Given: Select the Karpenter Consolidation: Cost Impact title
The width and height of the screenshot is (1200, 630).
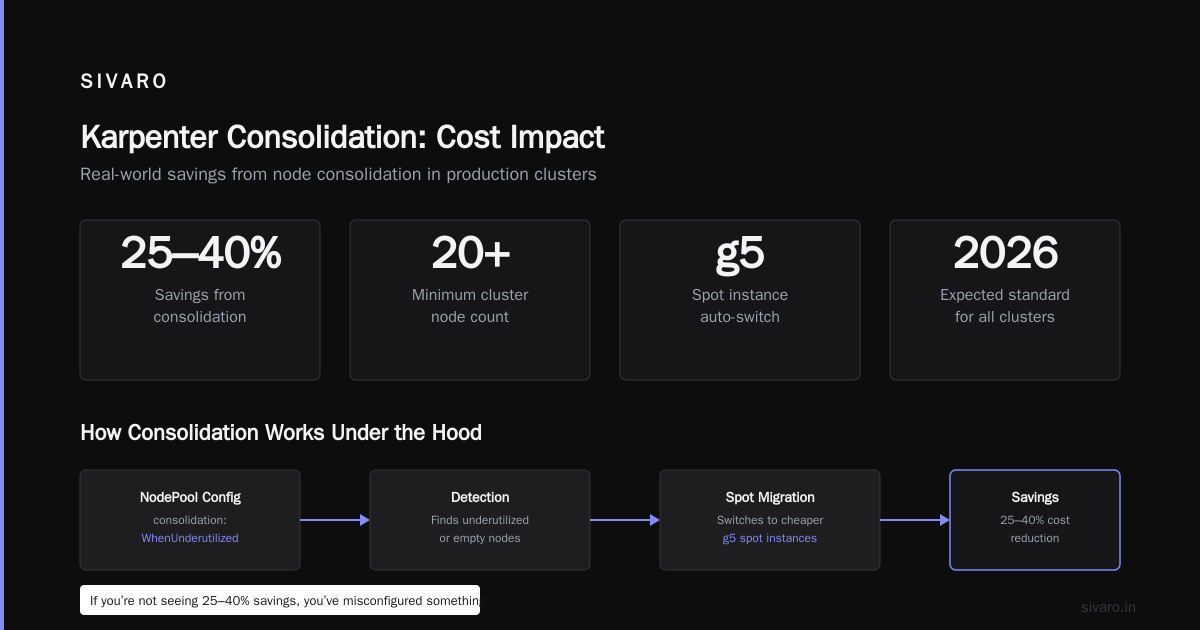Looking at the screenshot, I should [342, 137].
